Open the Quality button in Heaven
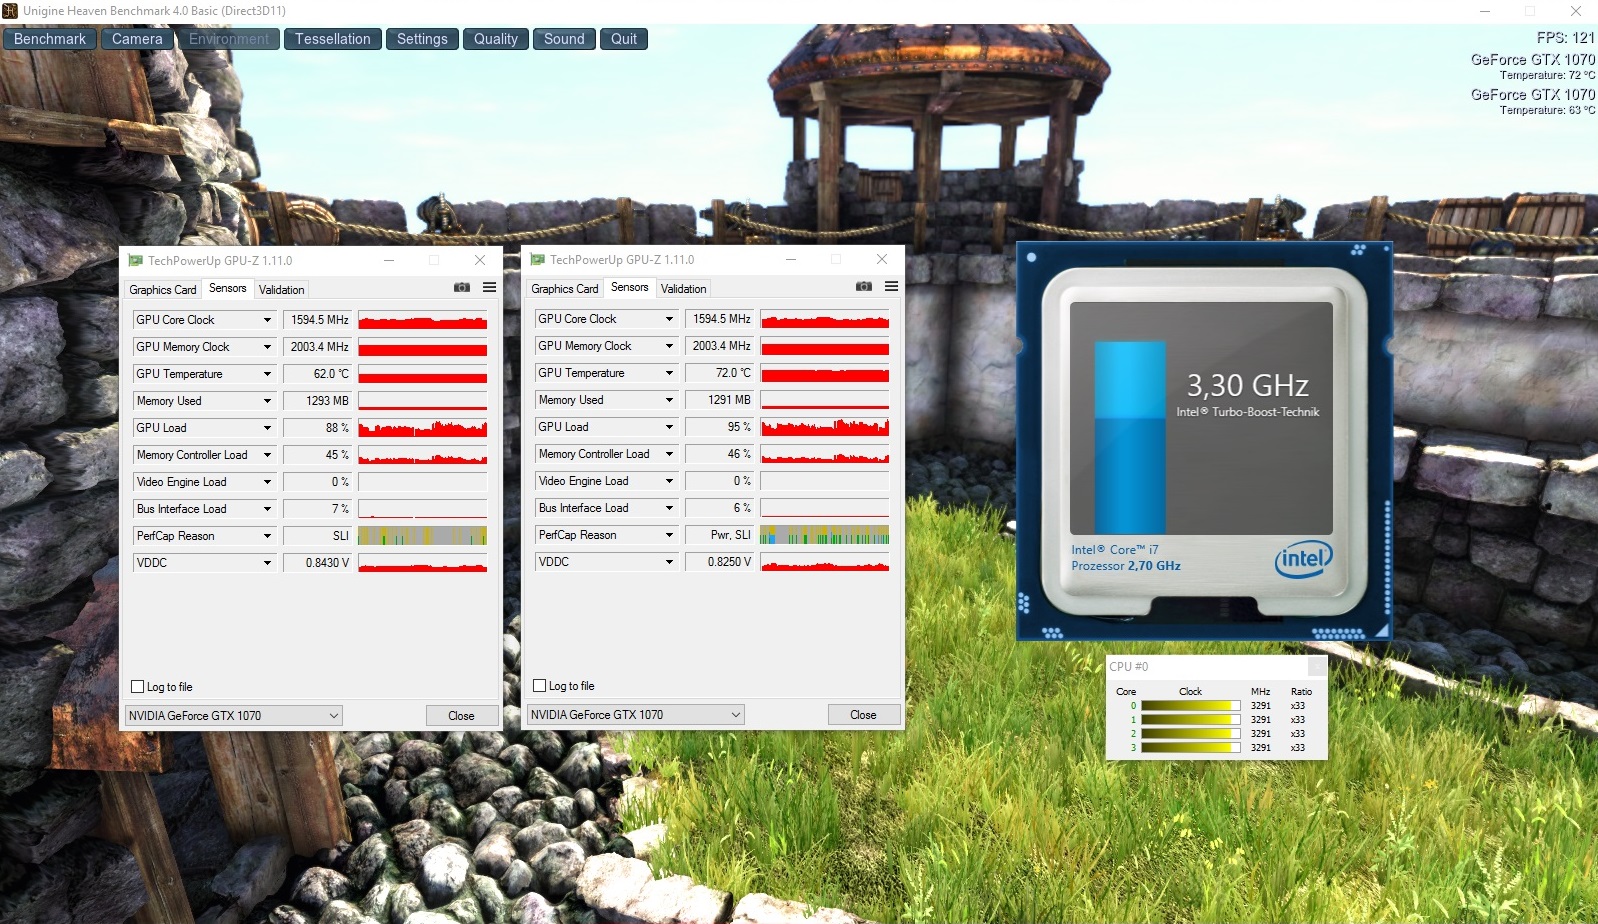 pyautogui.click(x=496, y=39)
